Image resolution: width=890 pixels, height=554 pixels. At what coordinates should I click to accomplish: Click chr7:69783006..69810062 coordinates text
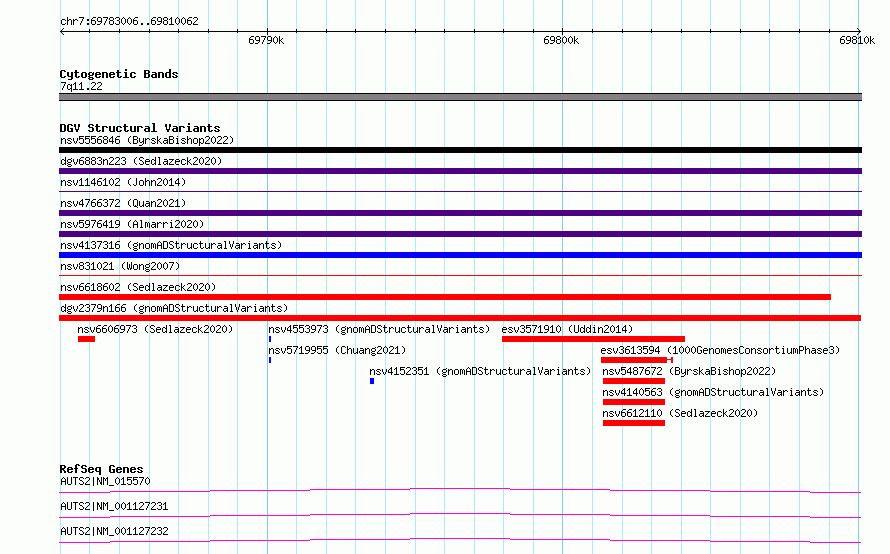click(129, 21)
